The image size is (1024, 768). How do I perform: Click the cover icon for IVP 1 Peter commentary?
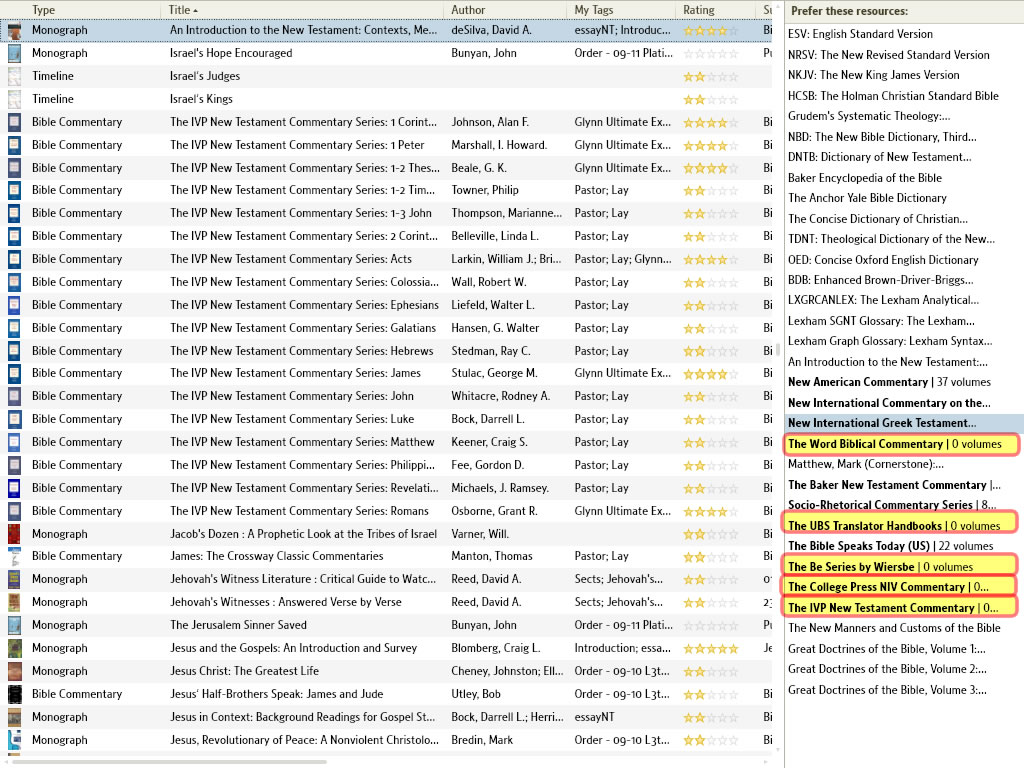tap(14, 145)
